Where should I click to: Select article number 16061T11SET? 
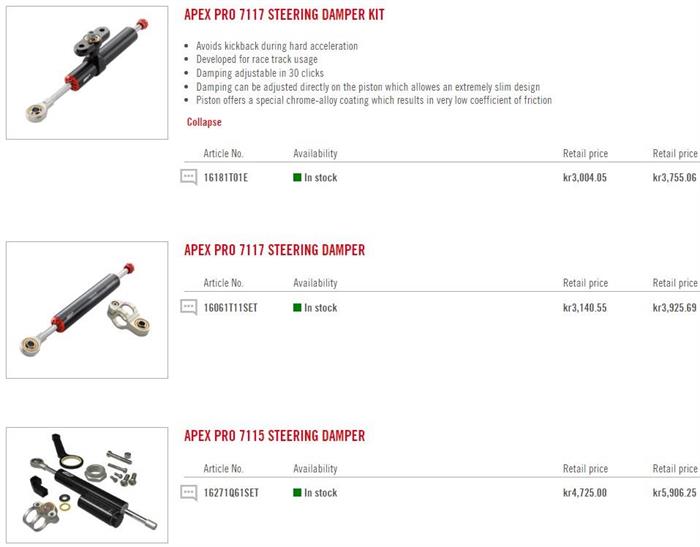tap(230, 308)
